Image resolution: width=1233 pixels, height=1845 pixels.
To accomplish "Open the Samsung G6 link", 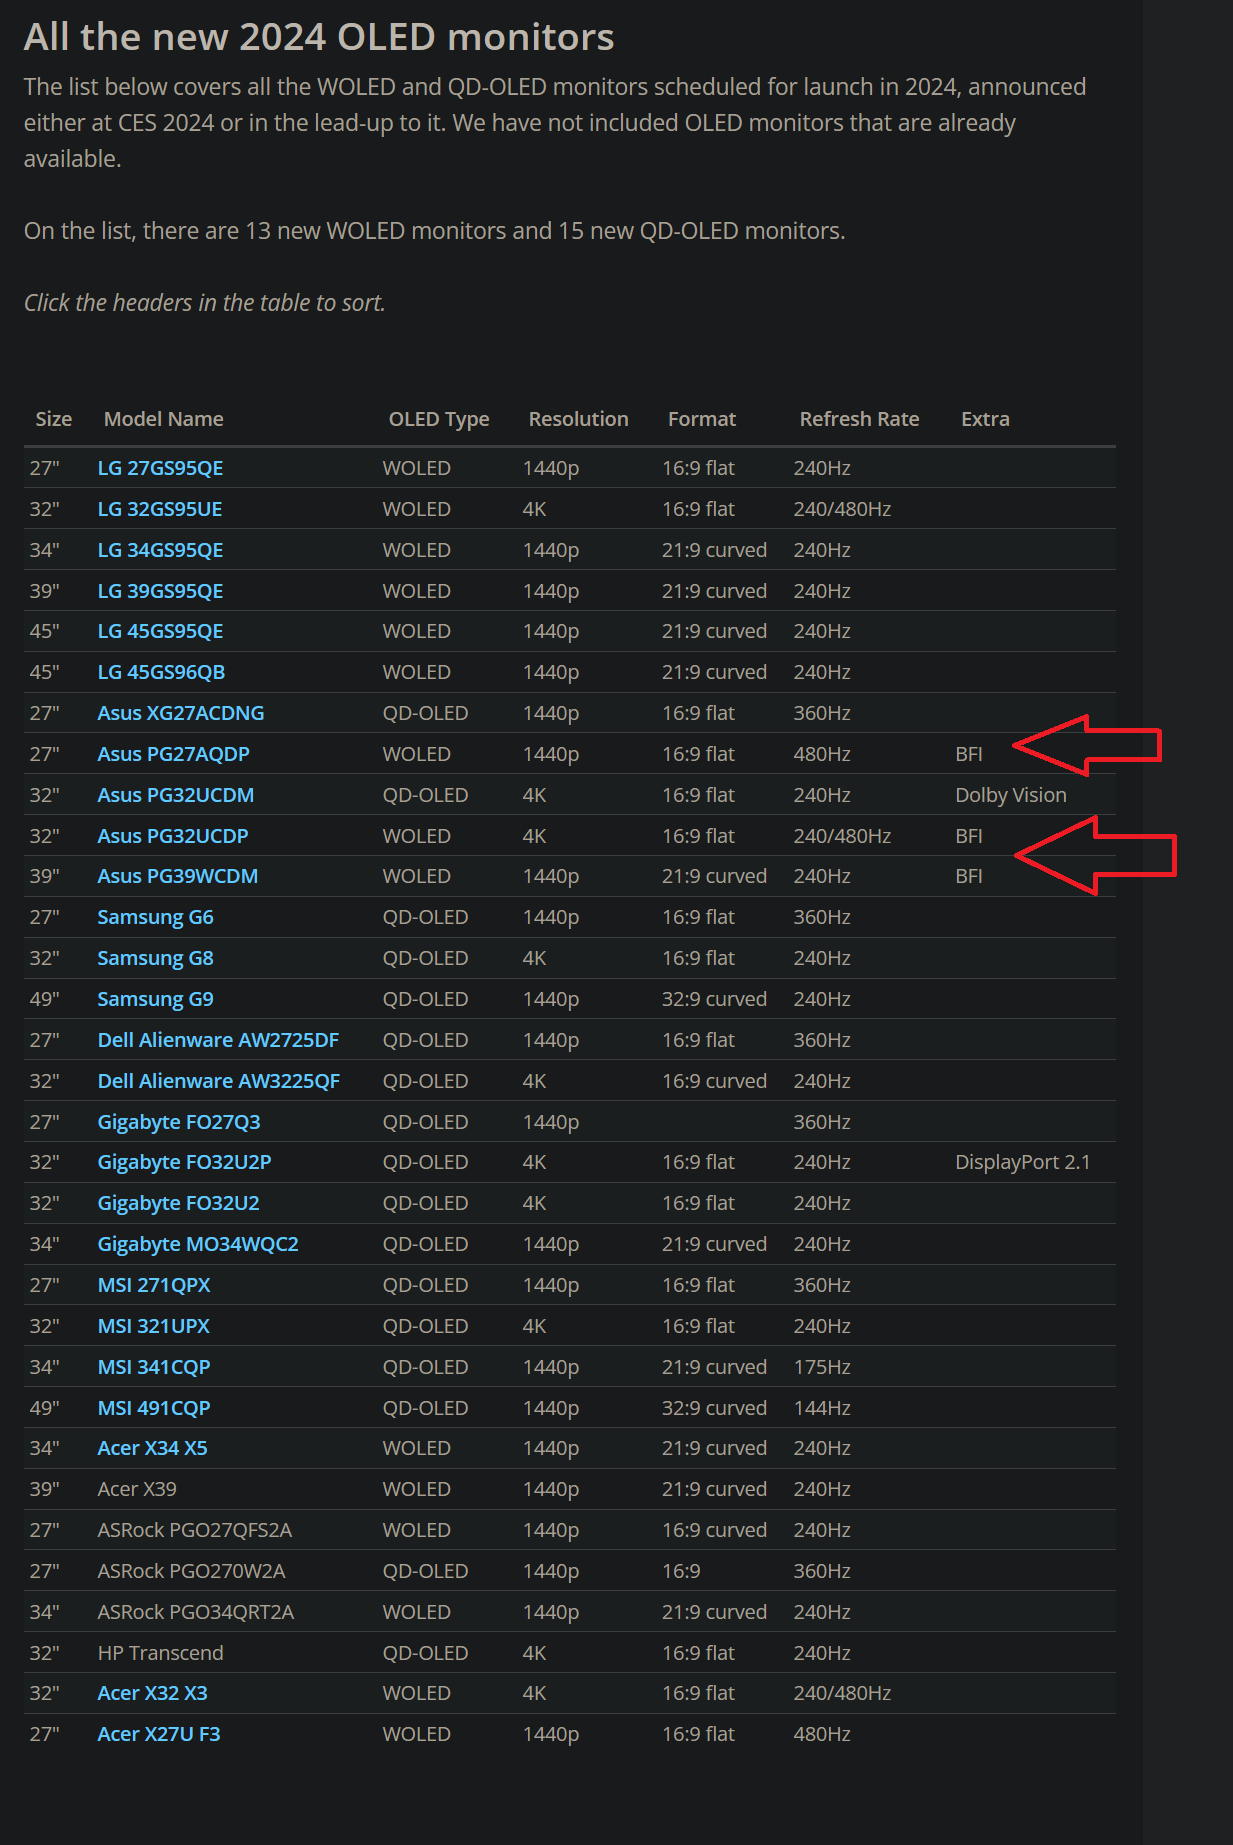I will (x=155, y=917).
